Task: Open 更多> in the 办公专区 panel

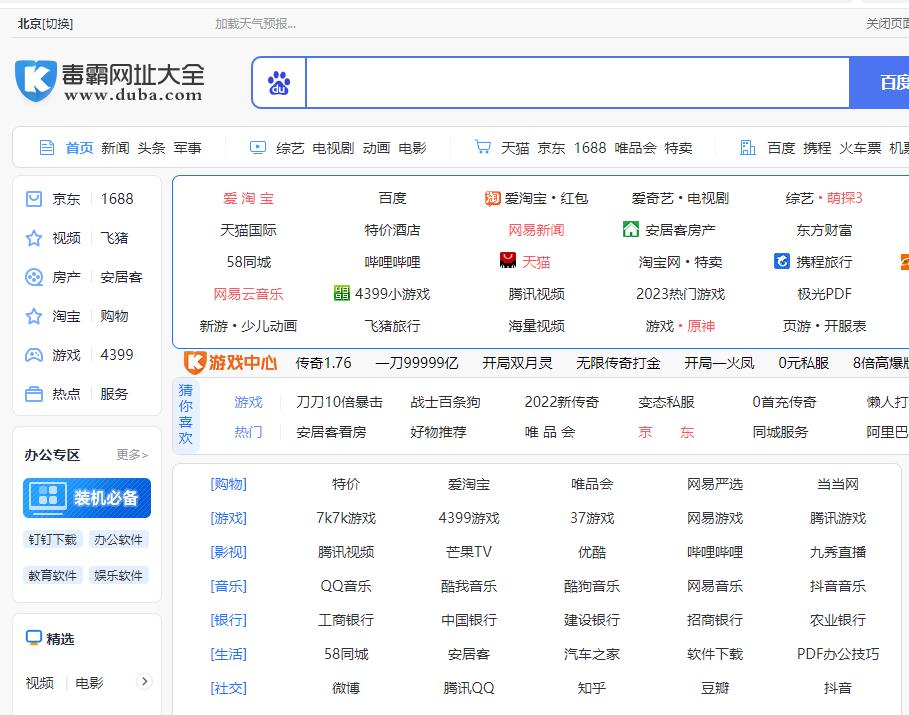Action: click(132, 455)
